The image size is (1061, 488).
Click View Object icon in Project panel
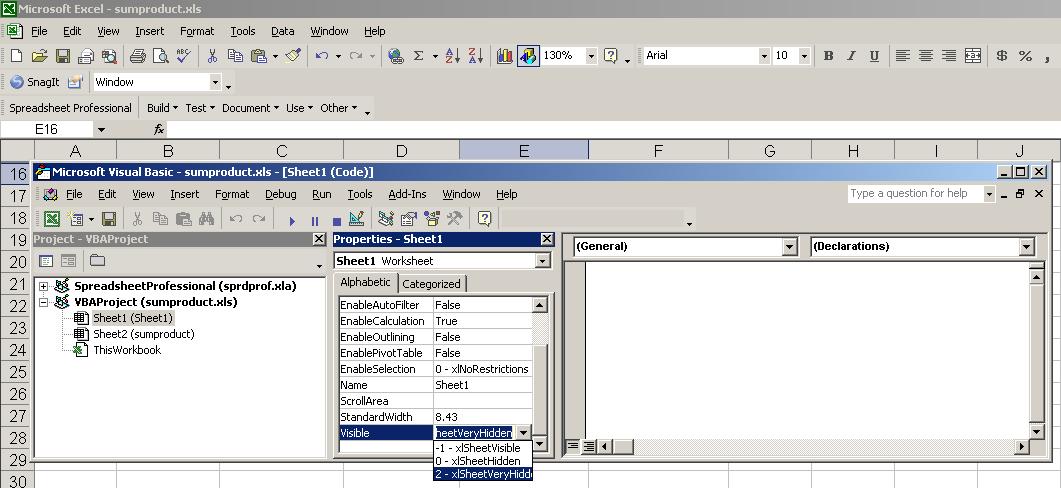68,261
